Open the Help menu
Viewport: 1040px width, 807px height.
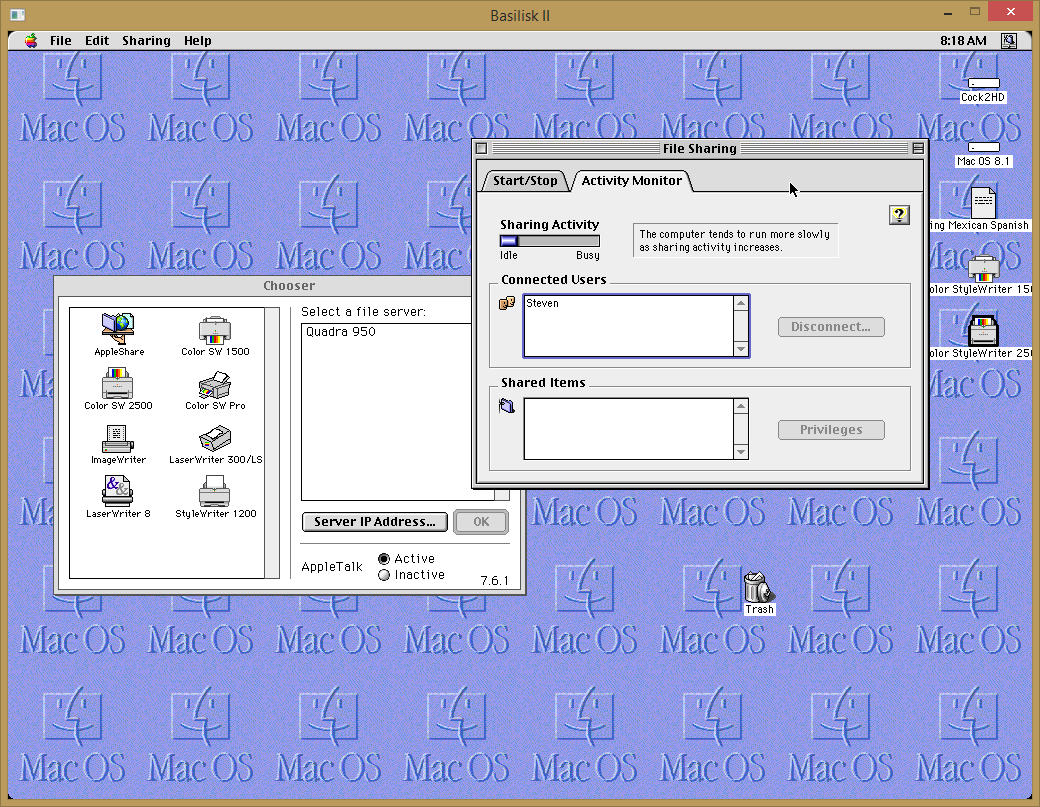[198, 40]
